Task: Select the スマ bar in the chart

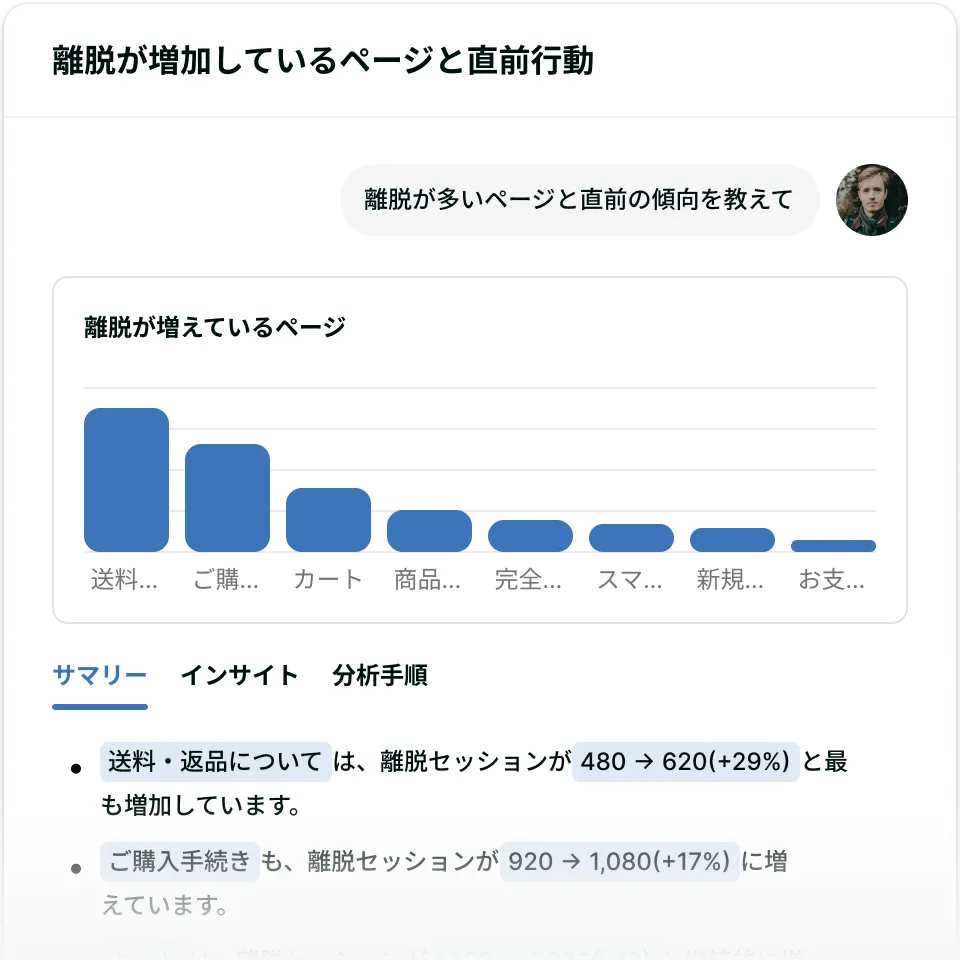Action: 631,538
